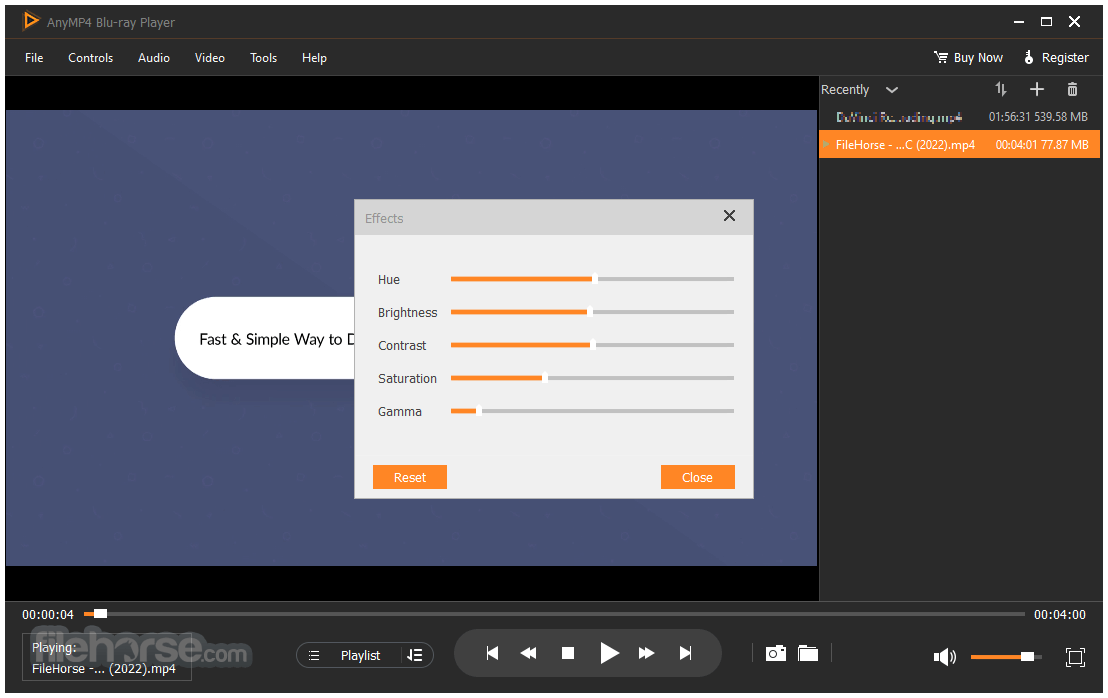Image resolution: width=1108 pixels, height=698 pixels.
Task: Delete playlist item with trash icon
Action: click(x=1072, y=89)
